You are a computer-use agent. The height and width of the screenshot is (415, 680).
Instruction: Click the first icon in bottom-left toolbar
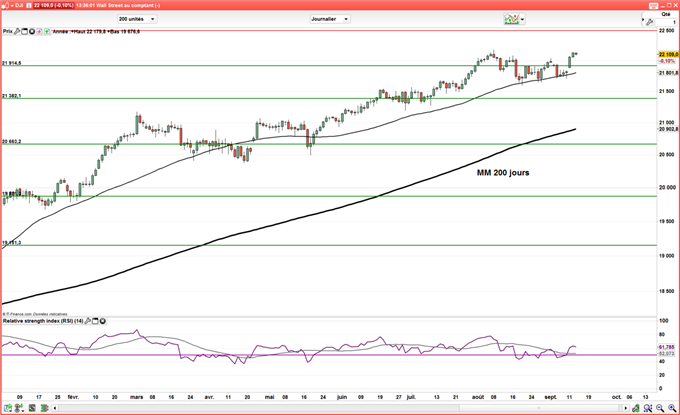[x=7, y=408]
